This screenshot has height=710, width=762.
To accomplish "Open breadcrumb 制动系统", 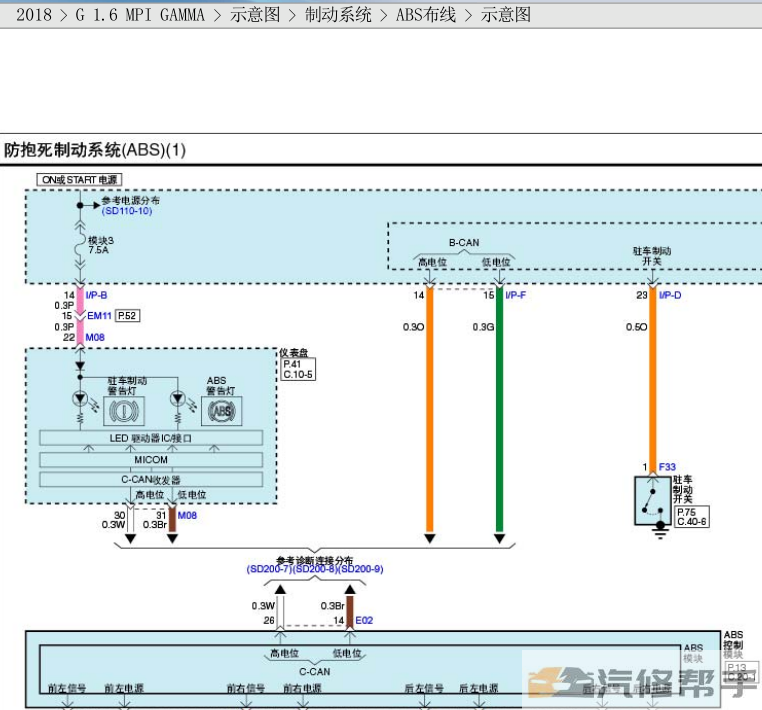I will [x=338, y=15].
